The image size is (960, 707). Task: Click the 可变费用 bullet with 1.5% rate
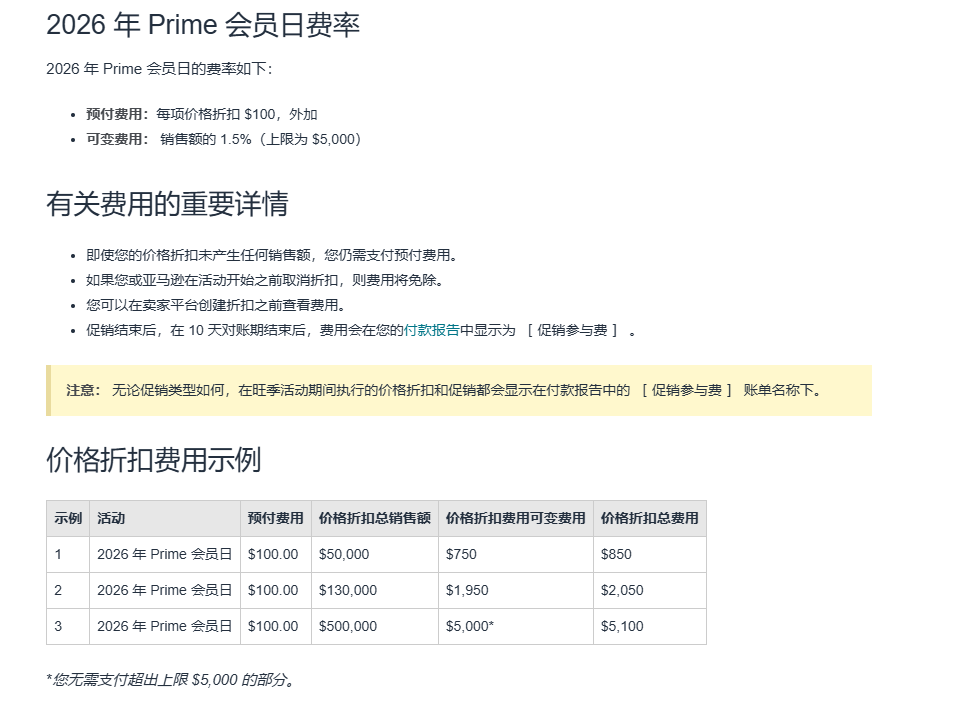[x=223, y=139]
